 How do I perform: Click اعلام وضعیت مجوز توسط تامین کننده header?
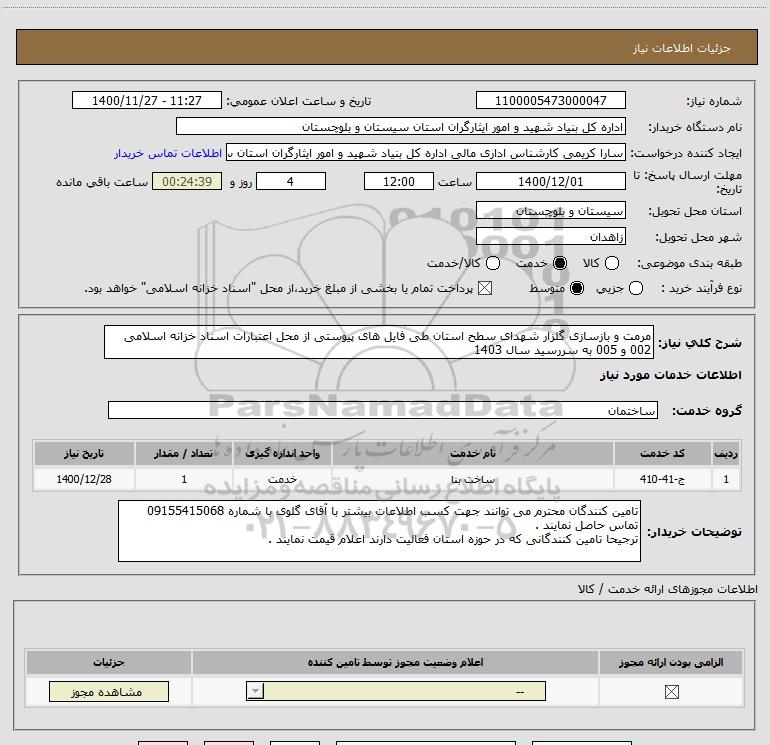coord(395,662)
